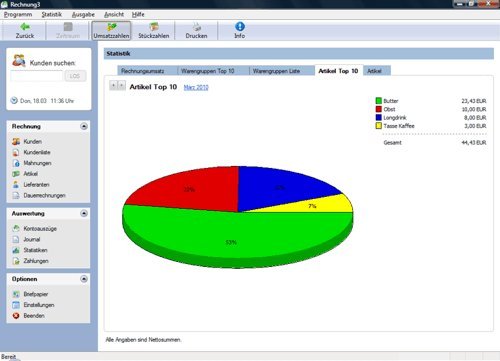Click the März 2010 period link
Screen dimensions: 500x361
coord(196,87)
